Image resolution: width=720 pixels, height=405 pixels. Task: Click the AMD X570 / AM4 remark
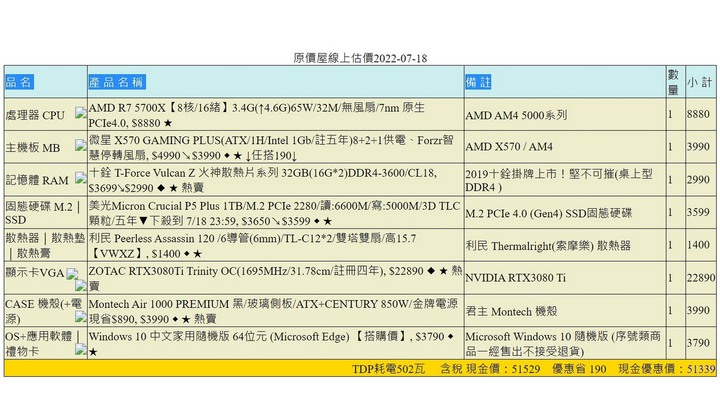(509, 147)
